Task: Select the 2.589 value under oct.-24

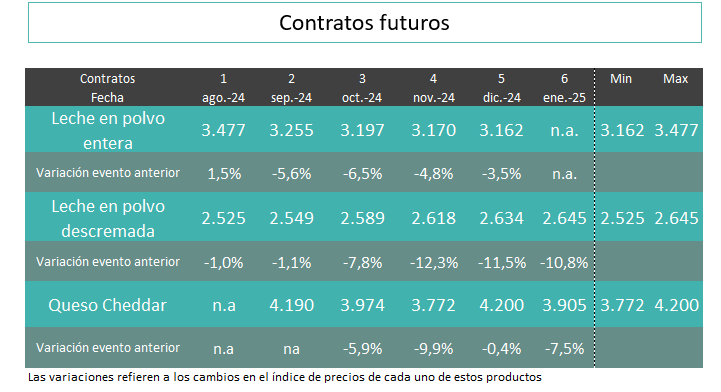Action: (x=362, y=218)
